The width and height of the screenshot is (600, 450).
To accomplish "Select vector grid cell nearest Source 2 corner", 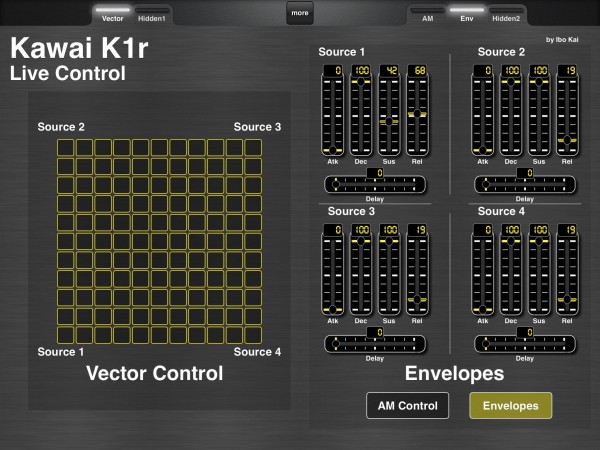I will coord(65,148).
